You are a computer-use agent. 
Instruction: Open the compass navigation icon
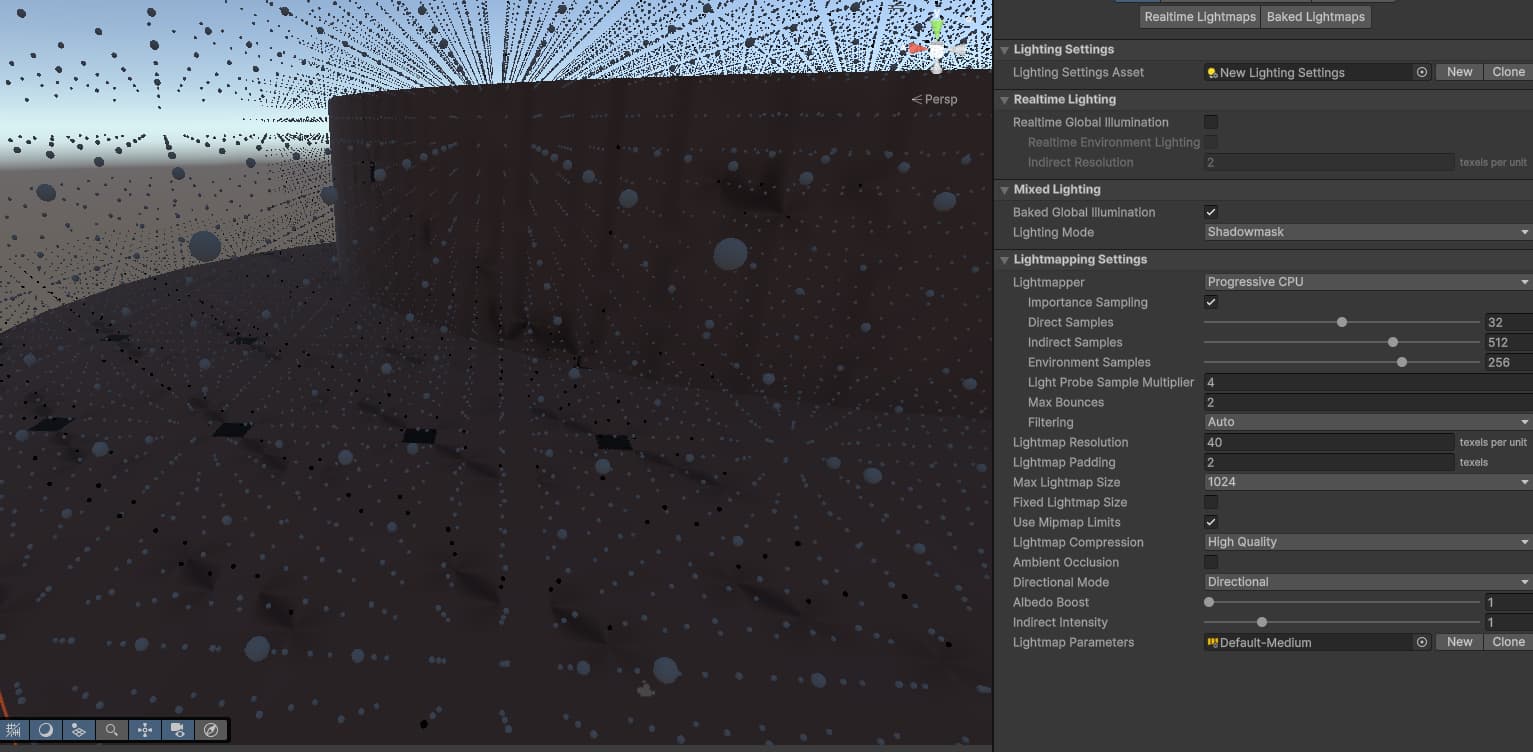211,730
